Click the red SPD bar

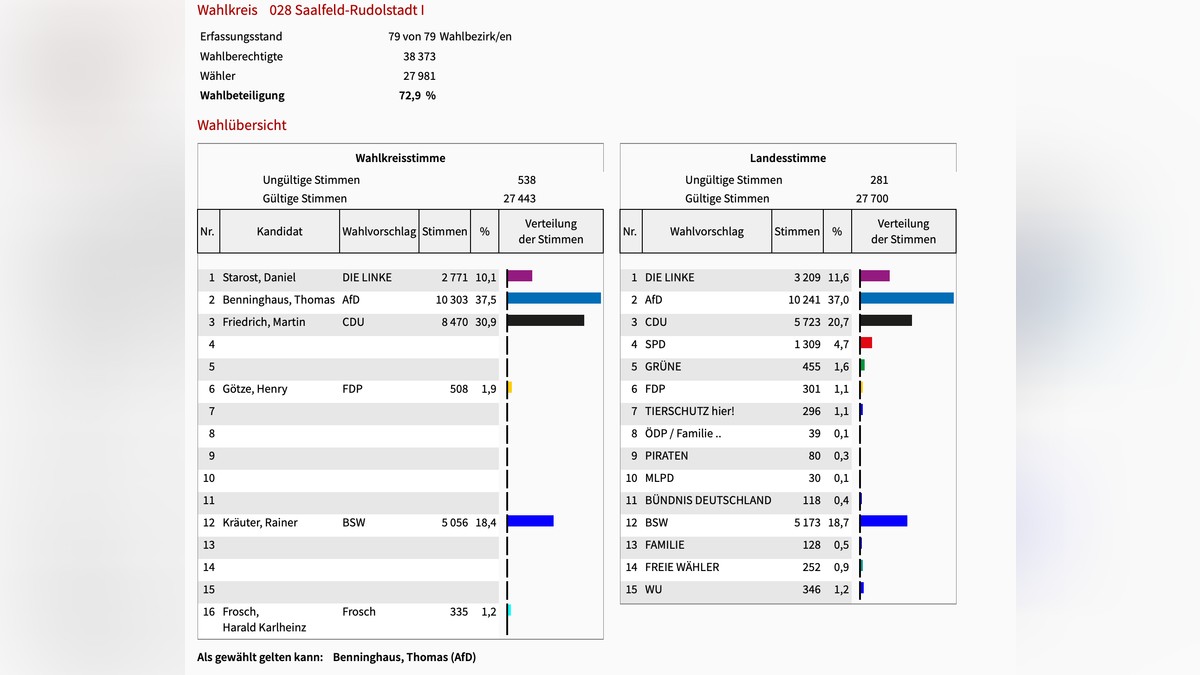(x=866, y=343)
